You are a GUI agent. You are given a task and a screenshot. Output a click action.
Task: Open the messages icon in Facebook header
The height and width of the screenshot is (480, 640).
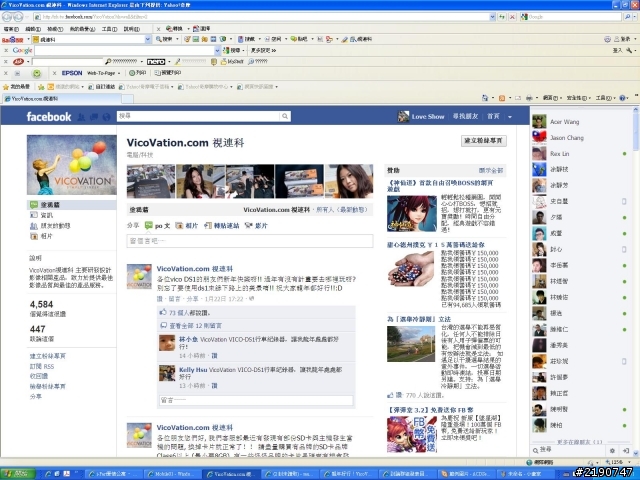tap(94, 117)
